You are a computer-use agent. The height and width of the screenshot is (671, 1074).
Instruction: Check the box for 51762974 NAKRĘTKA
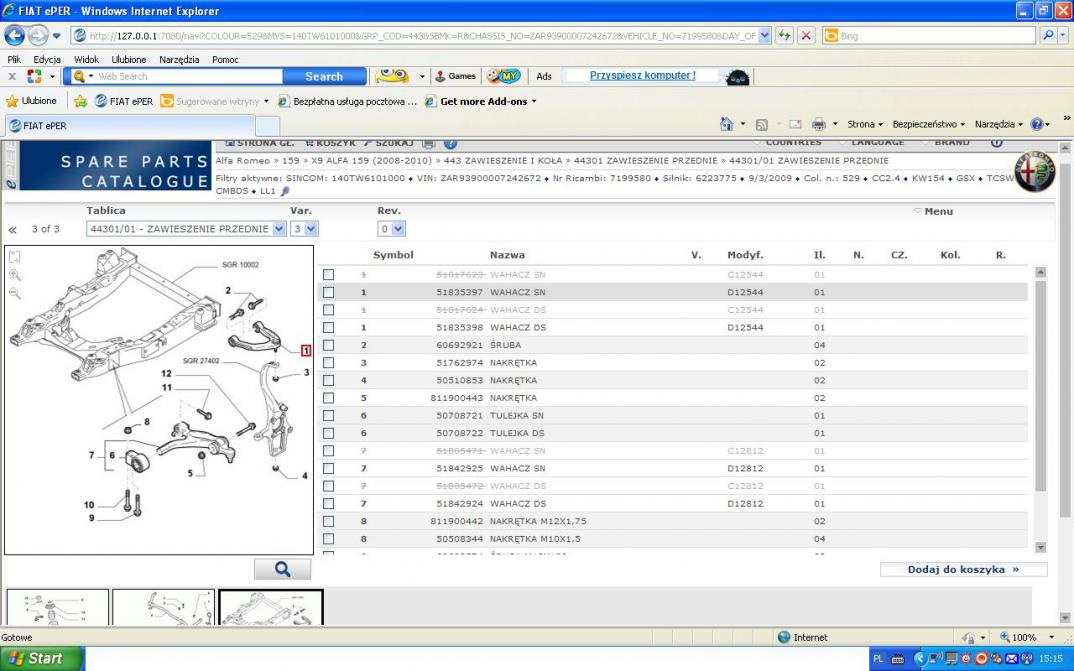[x=329, y=363]
